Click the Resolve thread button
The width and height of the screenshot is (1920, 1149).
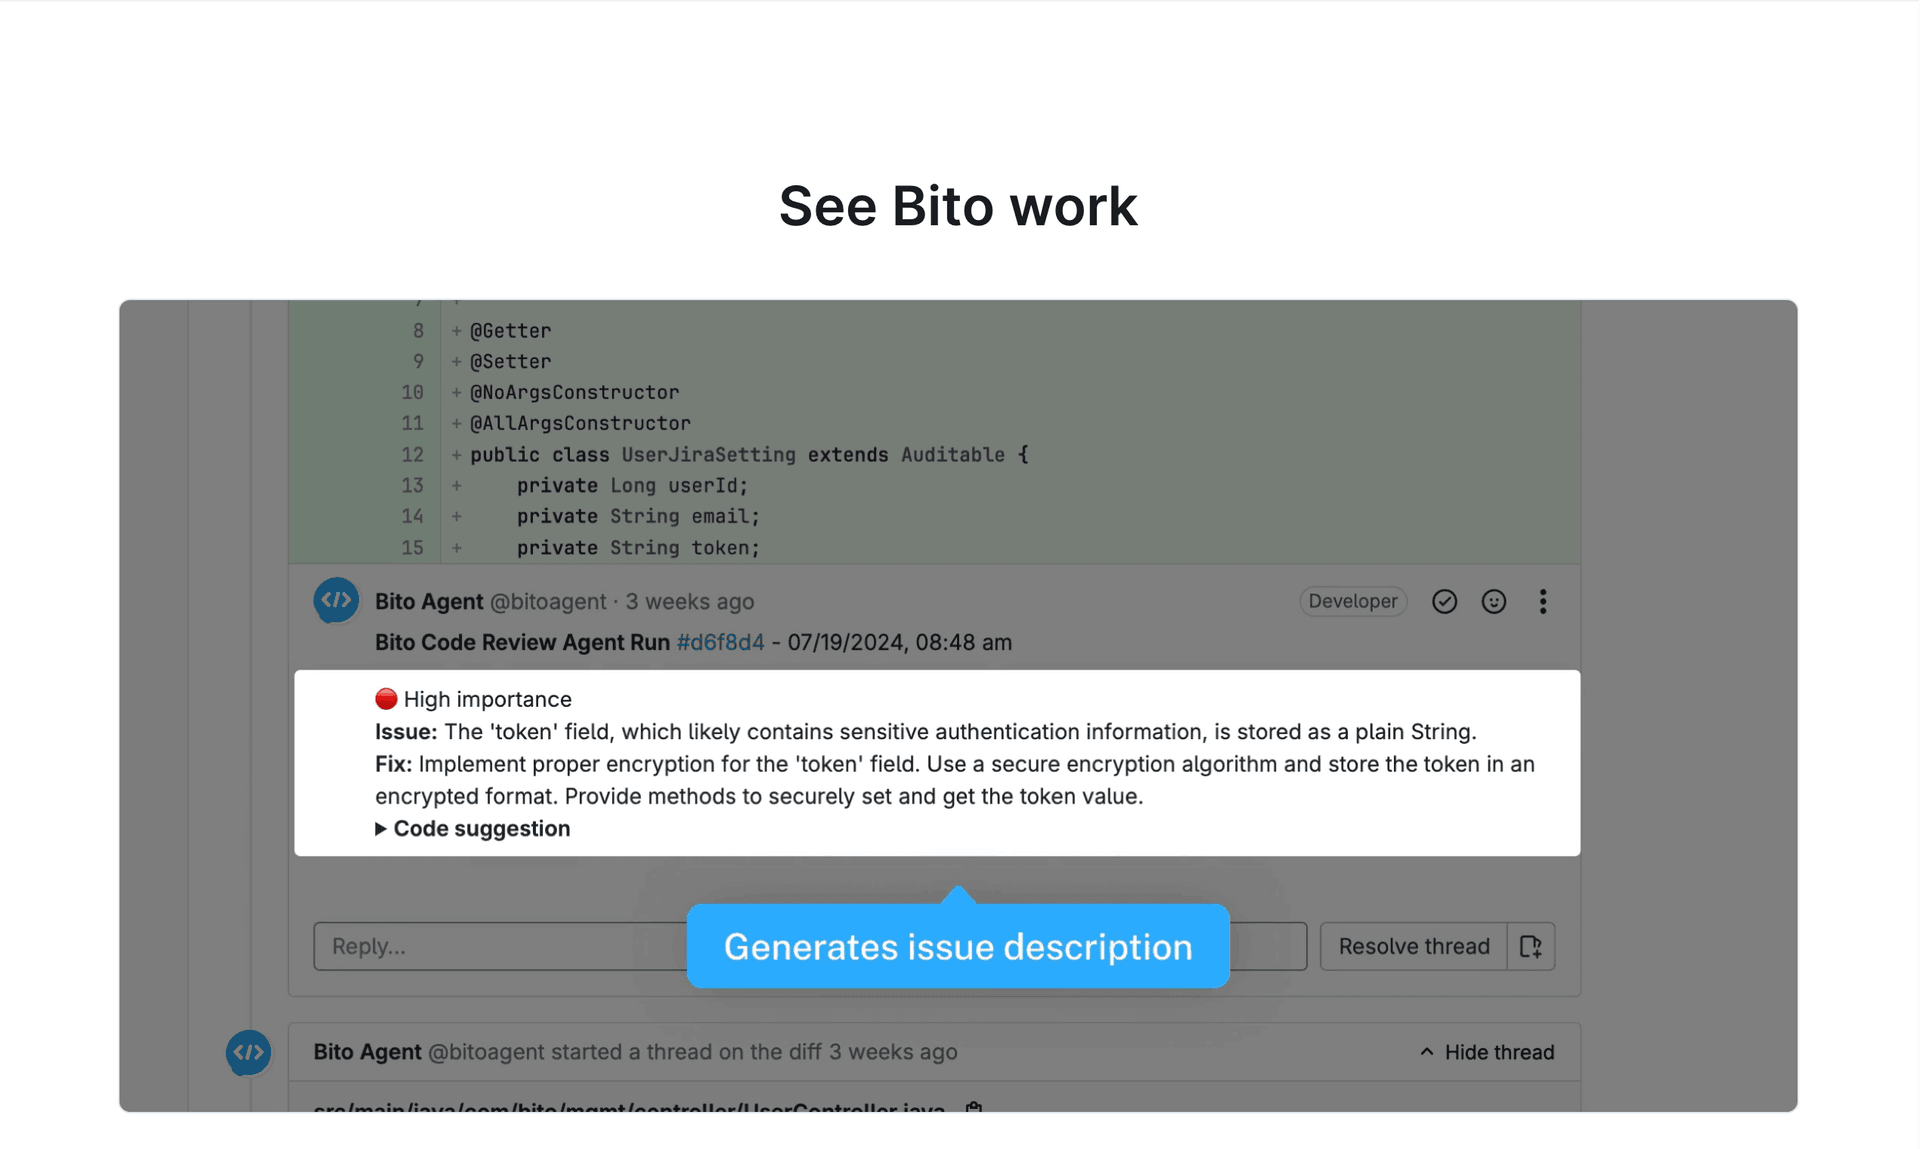pyautogui.click(x=1414, y=946)
